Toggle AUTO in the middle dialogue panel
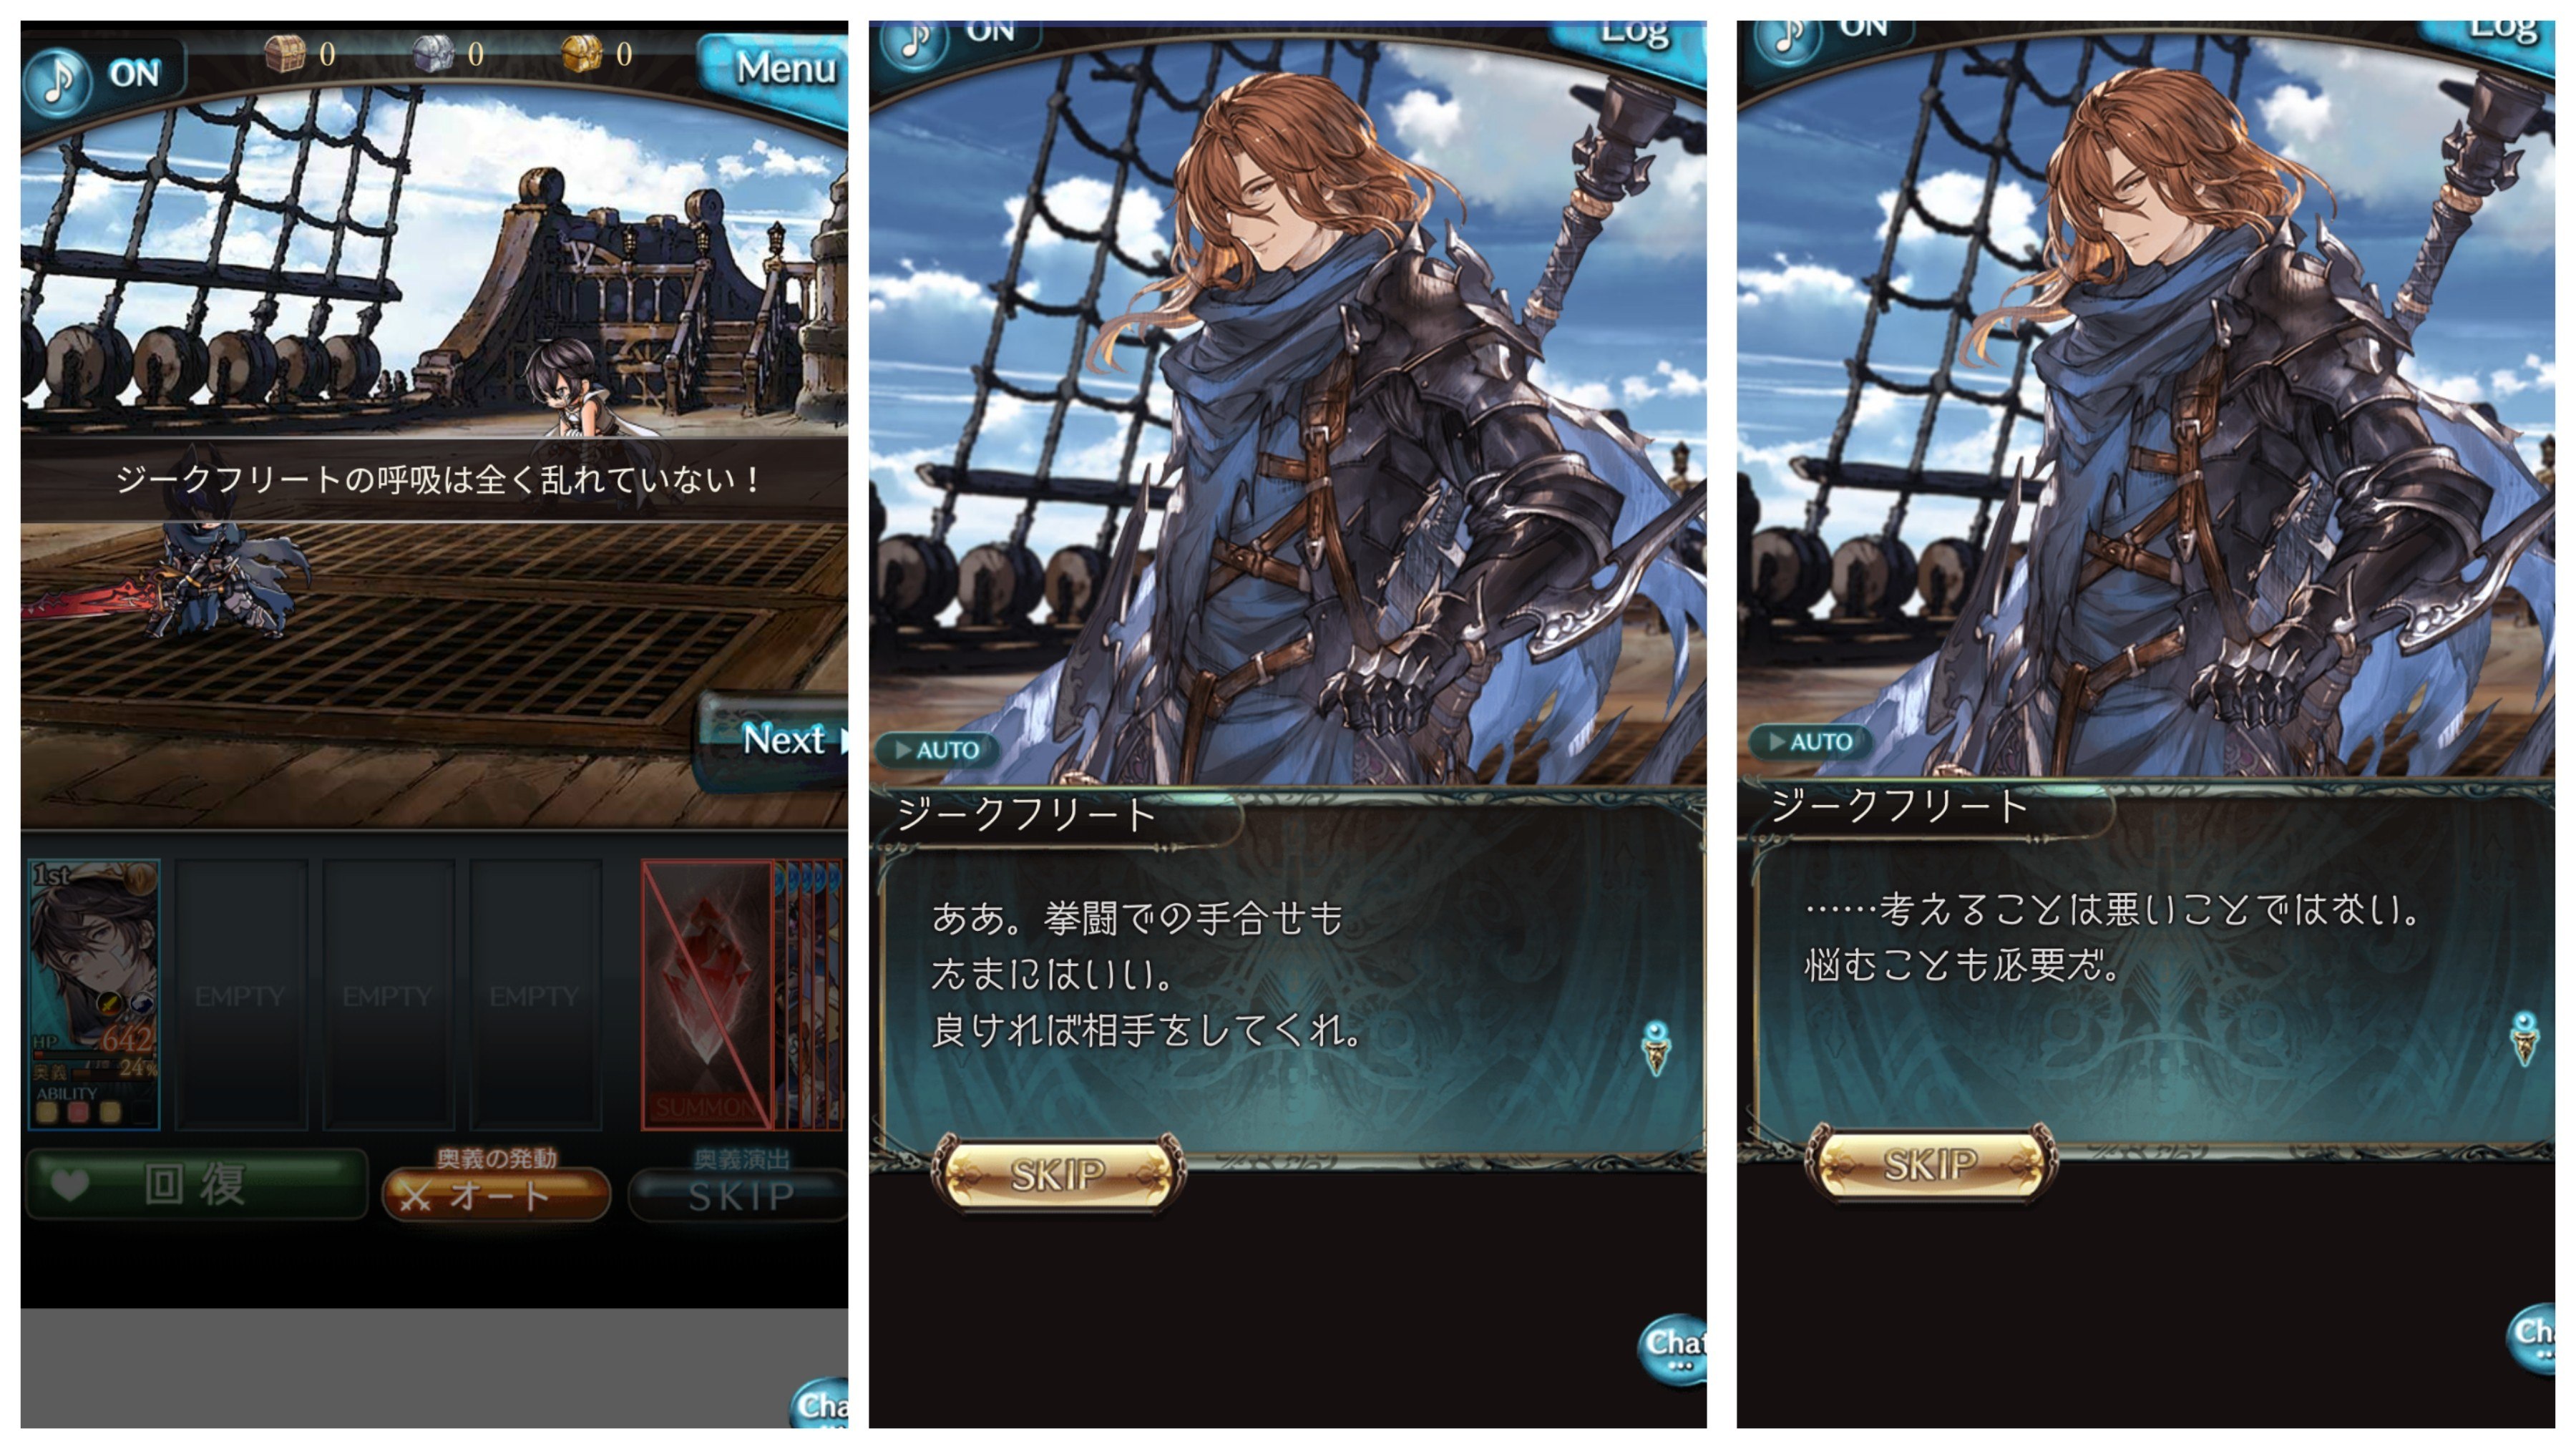The width and height of the screenshot is (2576, 1449). (936, 750)
